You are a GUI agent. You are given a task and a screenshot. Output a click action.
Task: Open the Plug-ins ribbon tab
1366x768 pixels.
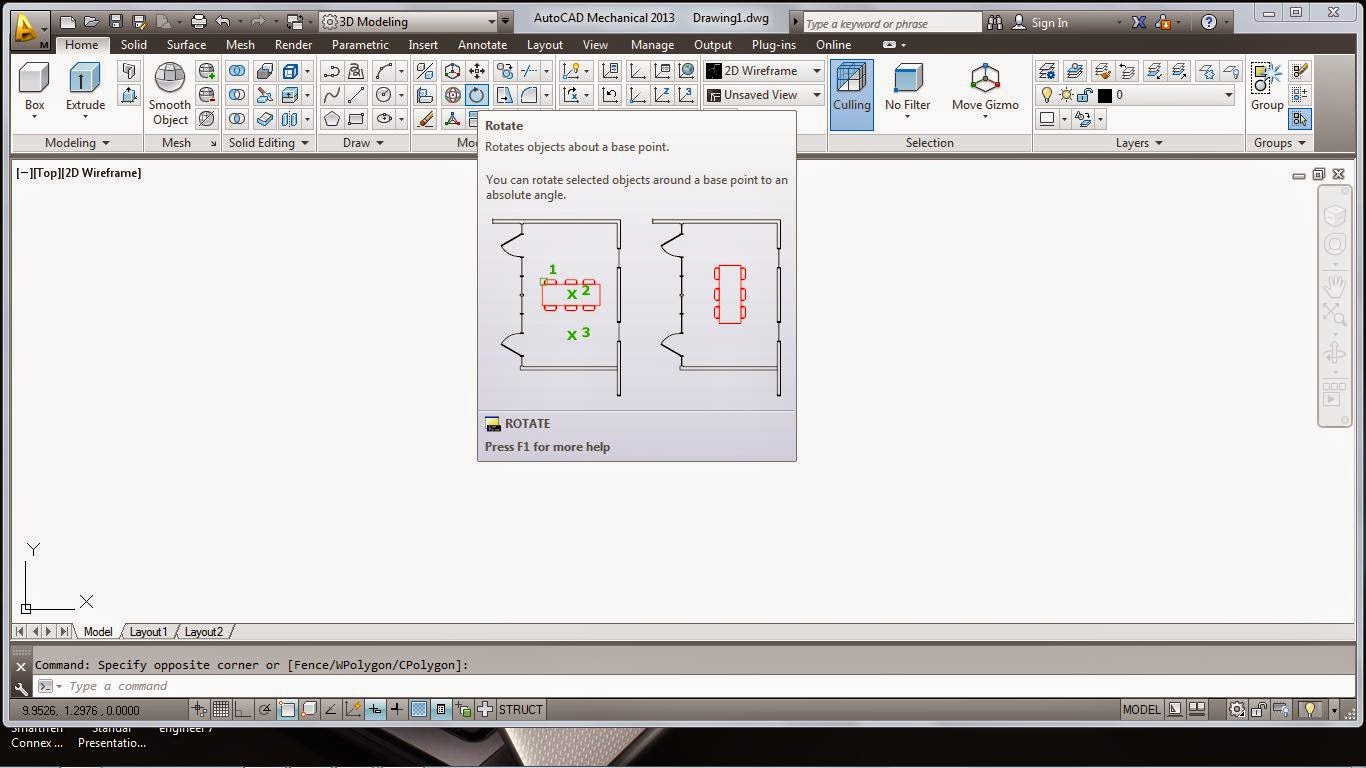773,45
